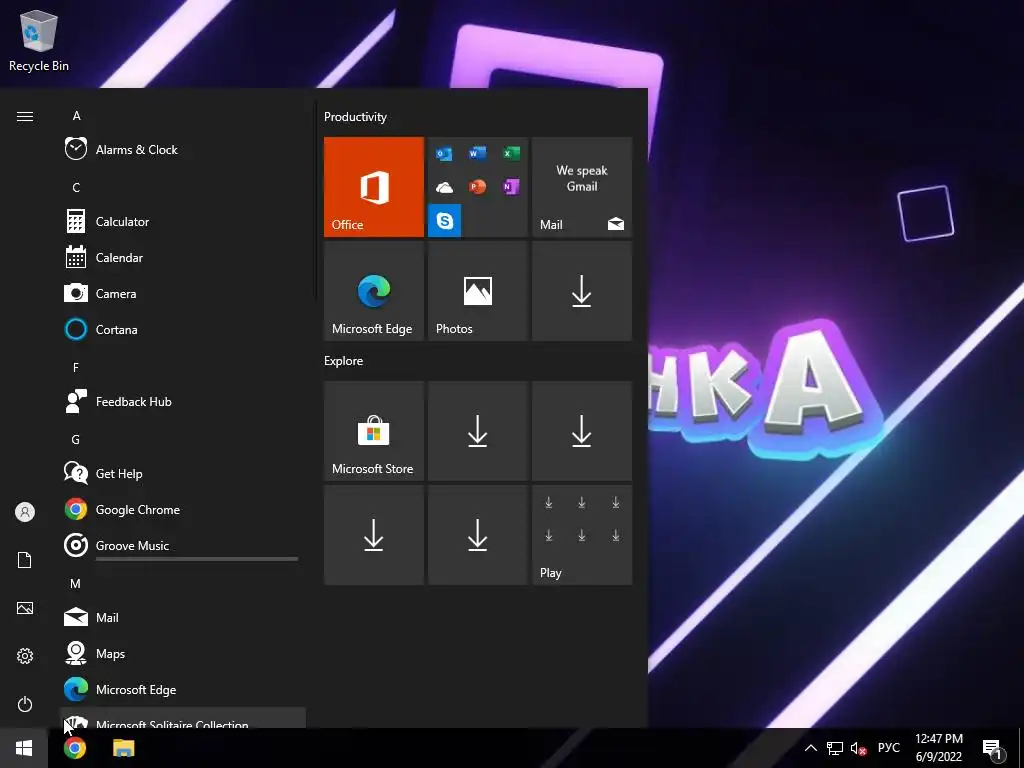Open network status tray icon
This screenshot has width=1024, height=768.
(835, 748)
